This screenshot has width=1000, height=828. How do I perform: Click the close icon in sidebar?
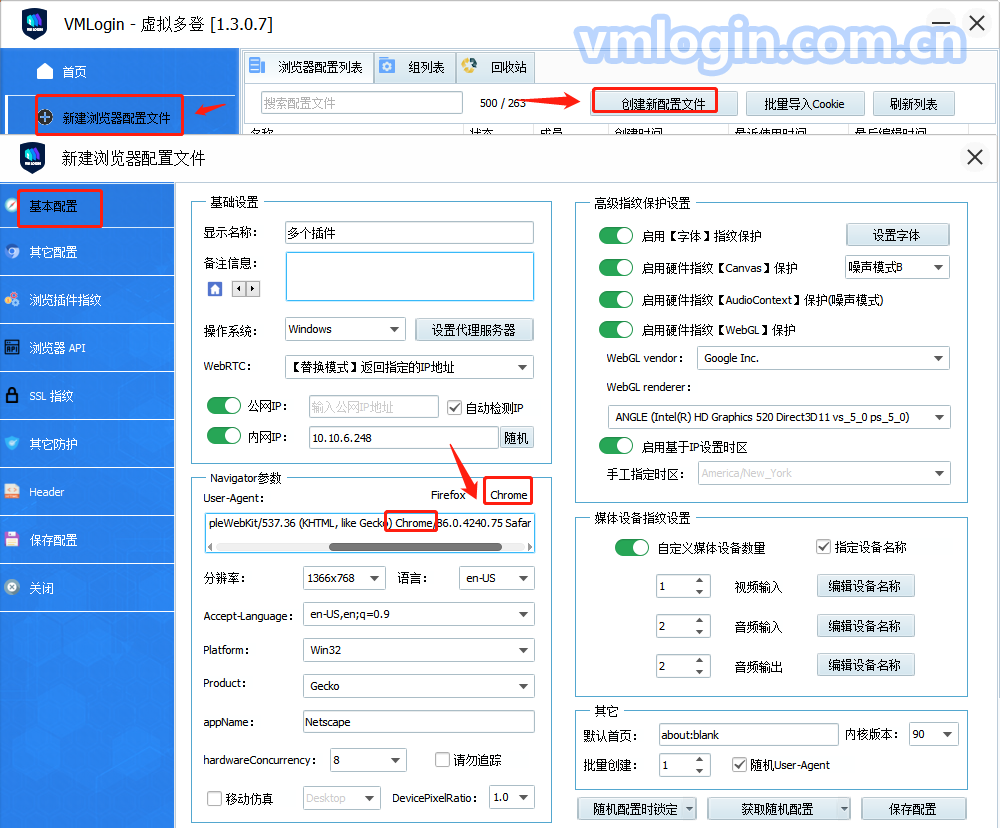pyautogui.click(x=13, y=588)
